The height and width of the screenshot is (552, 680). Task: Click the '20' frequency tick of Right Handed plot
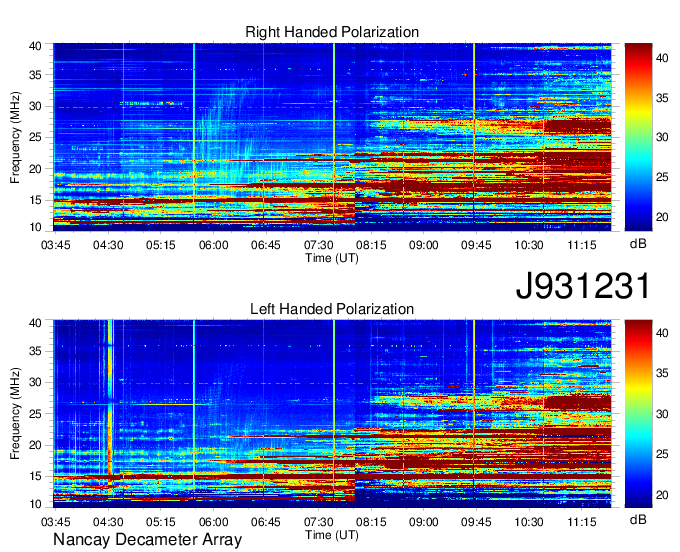(35, 169)
